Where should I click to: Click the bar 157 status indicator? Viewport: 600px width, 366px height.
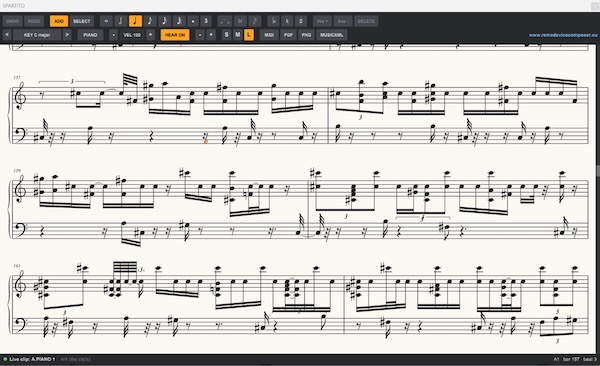[571, 359]
